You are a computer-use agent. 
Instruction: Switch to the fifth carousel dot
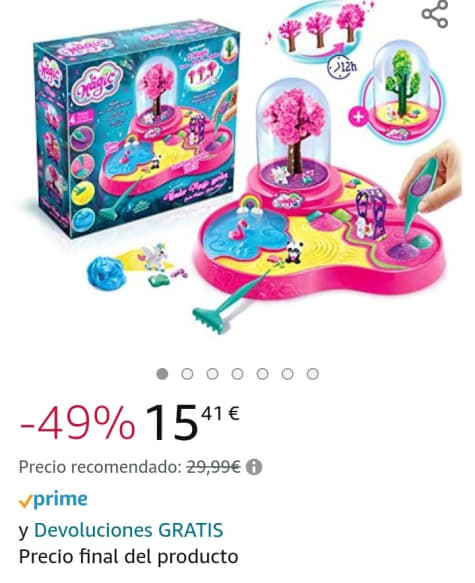(262, 374)
